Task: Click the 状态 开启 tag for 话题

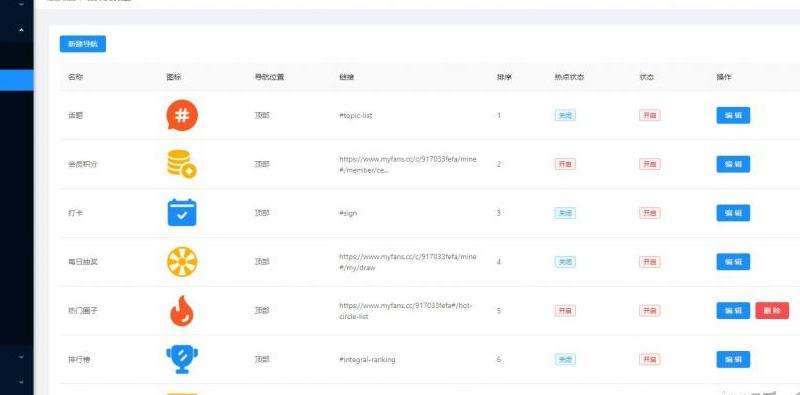Action: coord(649,115)
